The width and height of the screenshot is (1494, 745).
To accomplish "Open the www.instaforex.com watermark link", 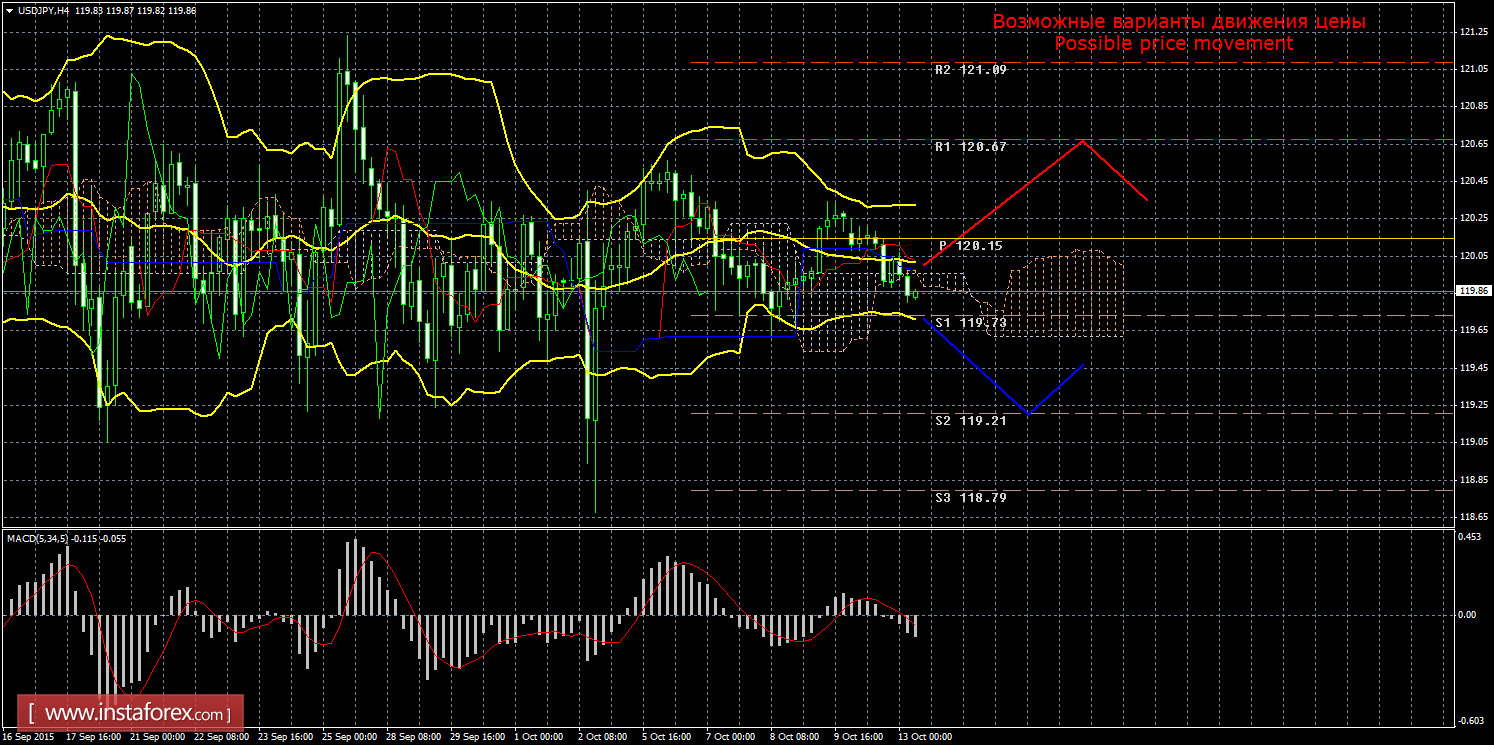I will click(136, 714).
